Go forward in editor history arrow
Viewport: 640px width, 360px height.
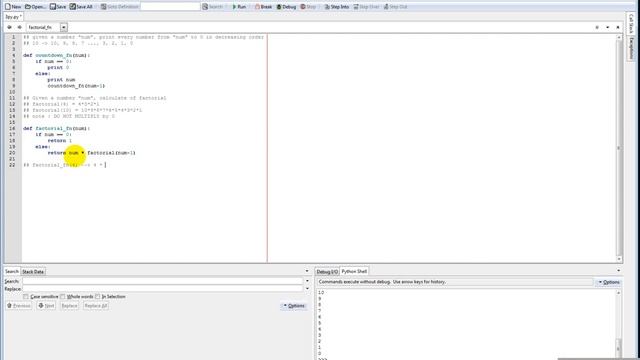(19, 27)
